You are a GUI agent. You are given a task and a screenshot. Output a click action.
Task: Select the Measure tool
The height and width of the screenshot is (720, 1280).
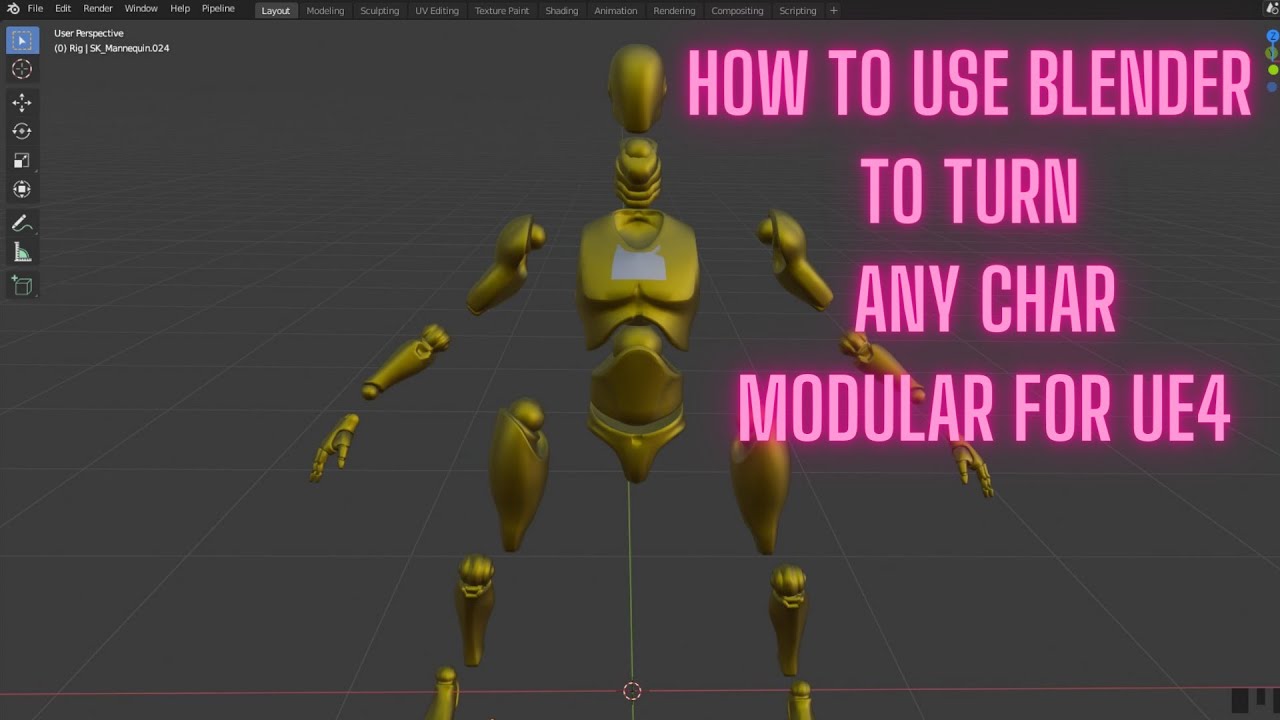click(22, 252)
